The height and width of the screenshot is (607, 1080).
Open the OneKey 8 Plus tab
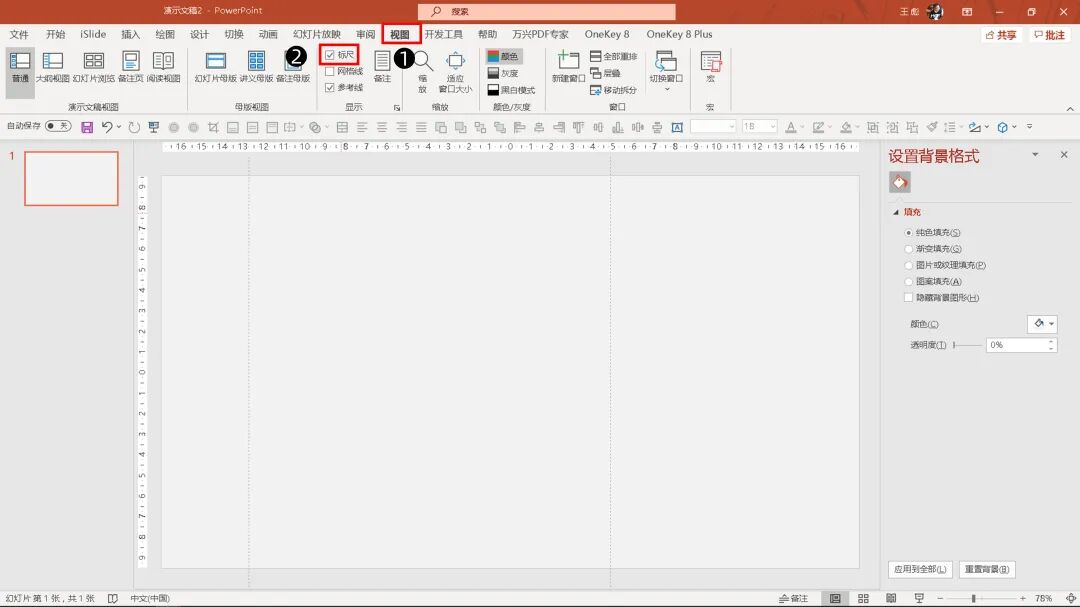coord(679,34)
